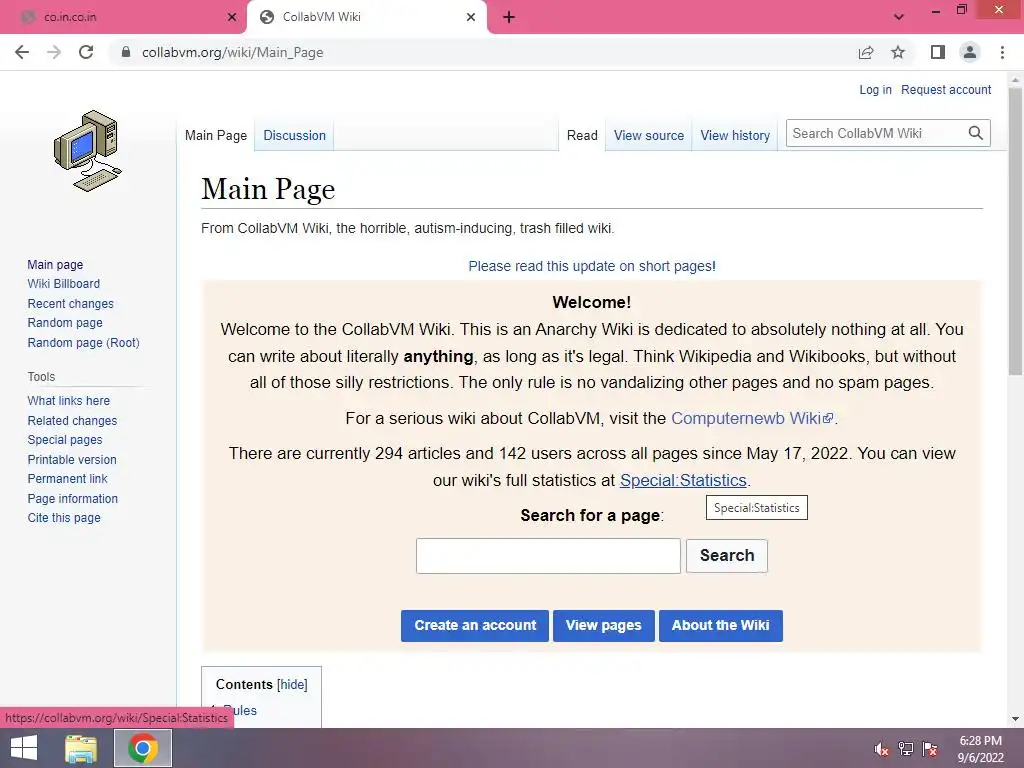Screen dimensions: 1024x768
Task: Select the Read view tab
Action: tap(582, 135)
